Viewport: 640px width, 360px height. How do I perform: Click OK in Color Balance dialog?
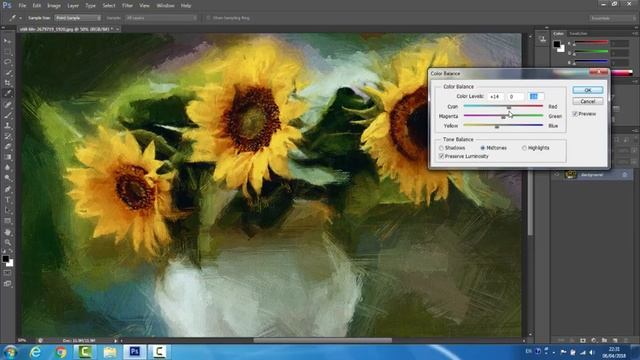coord(588,90)
